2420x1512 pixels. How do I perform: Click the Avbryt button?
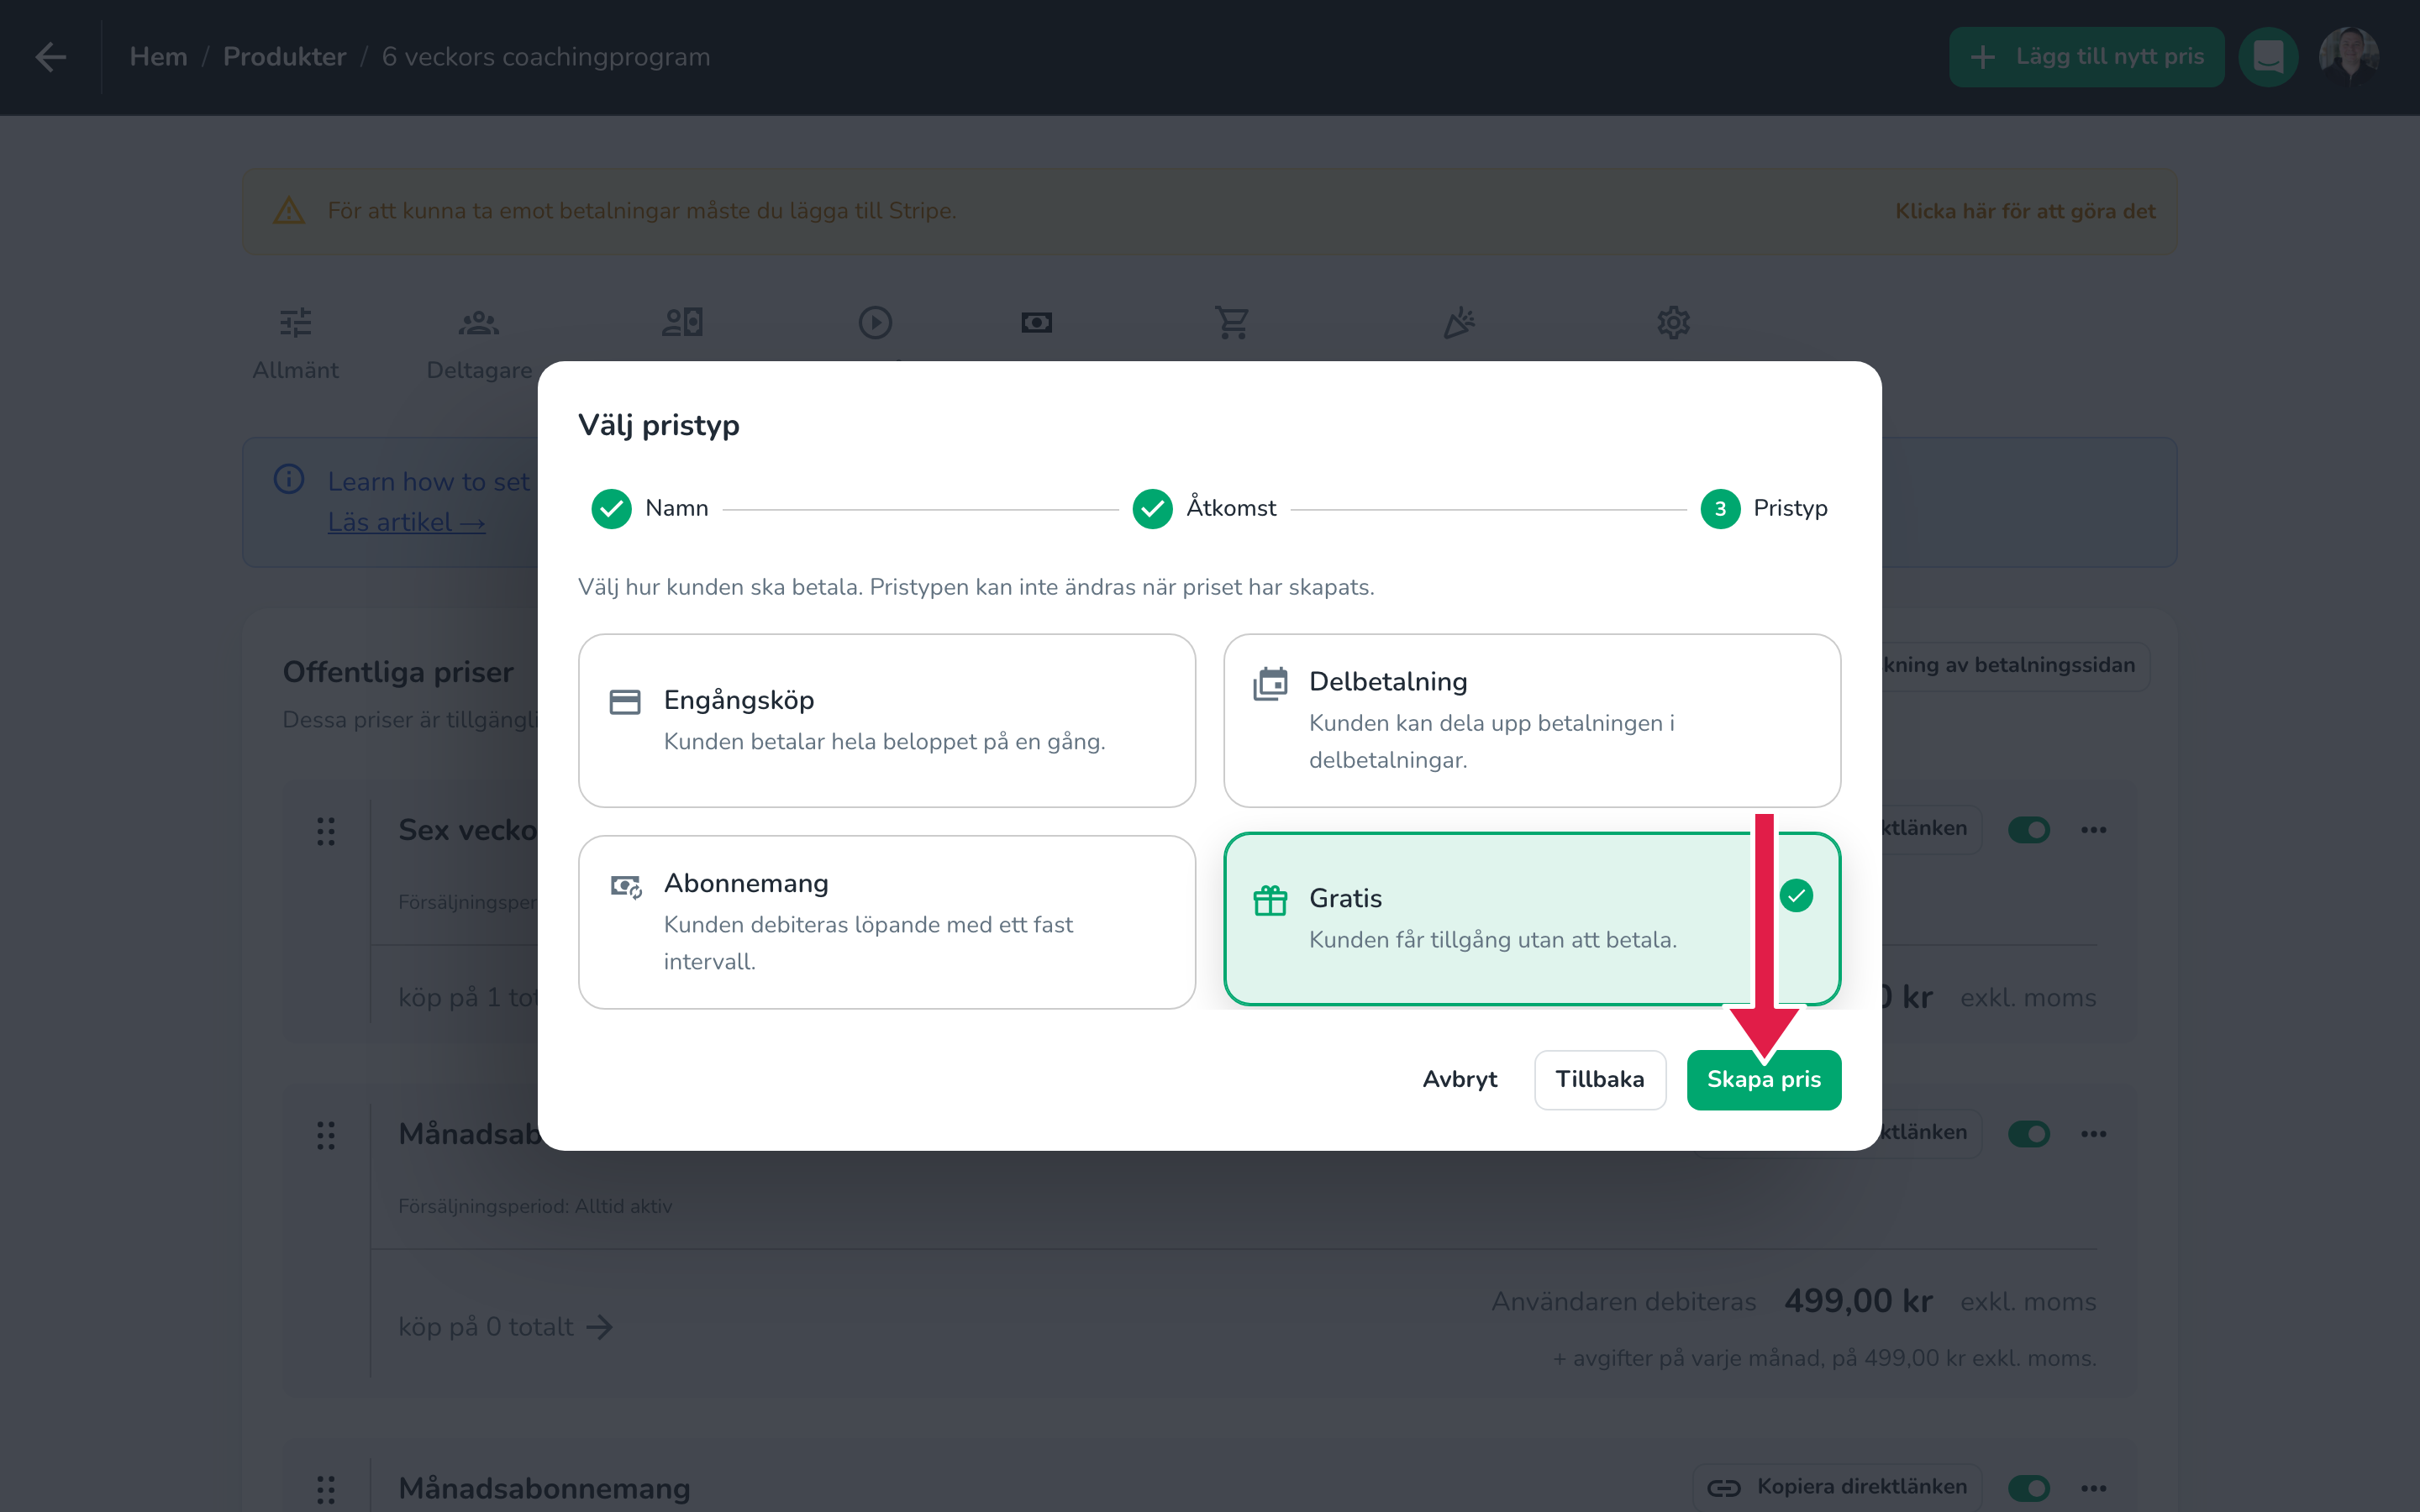tap(1460, 1080)
